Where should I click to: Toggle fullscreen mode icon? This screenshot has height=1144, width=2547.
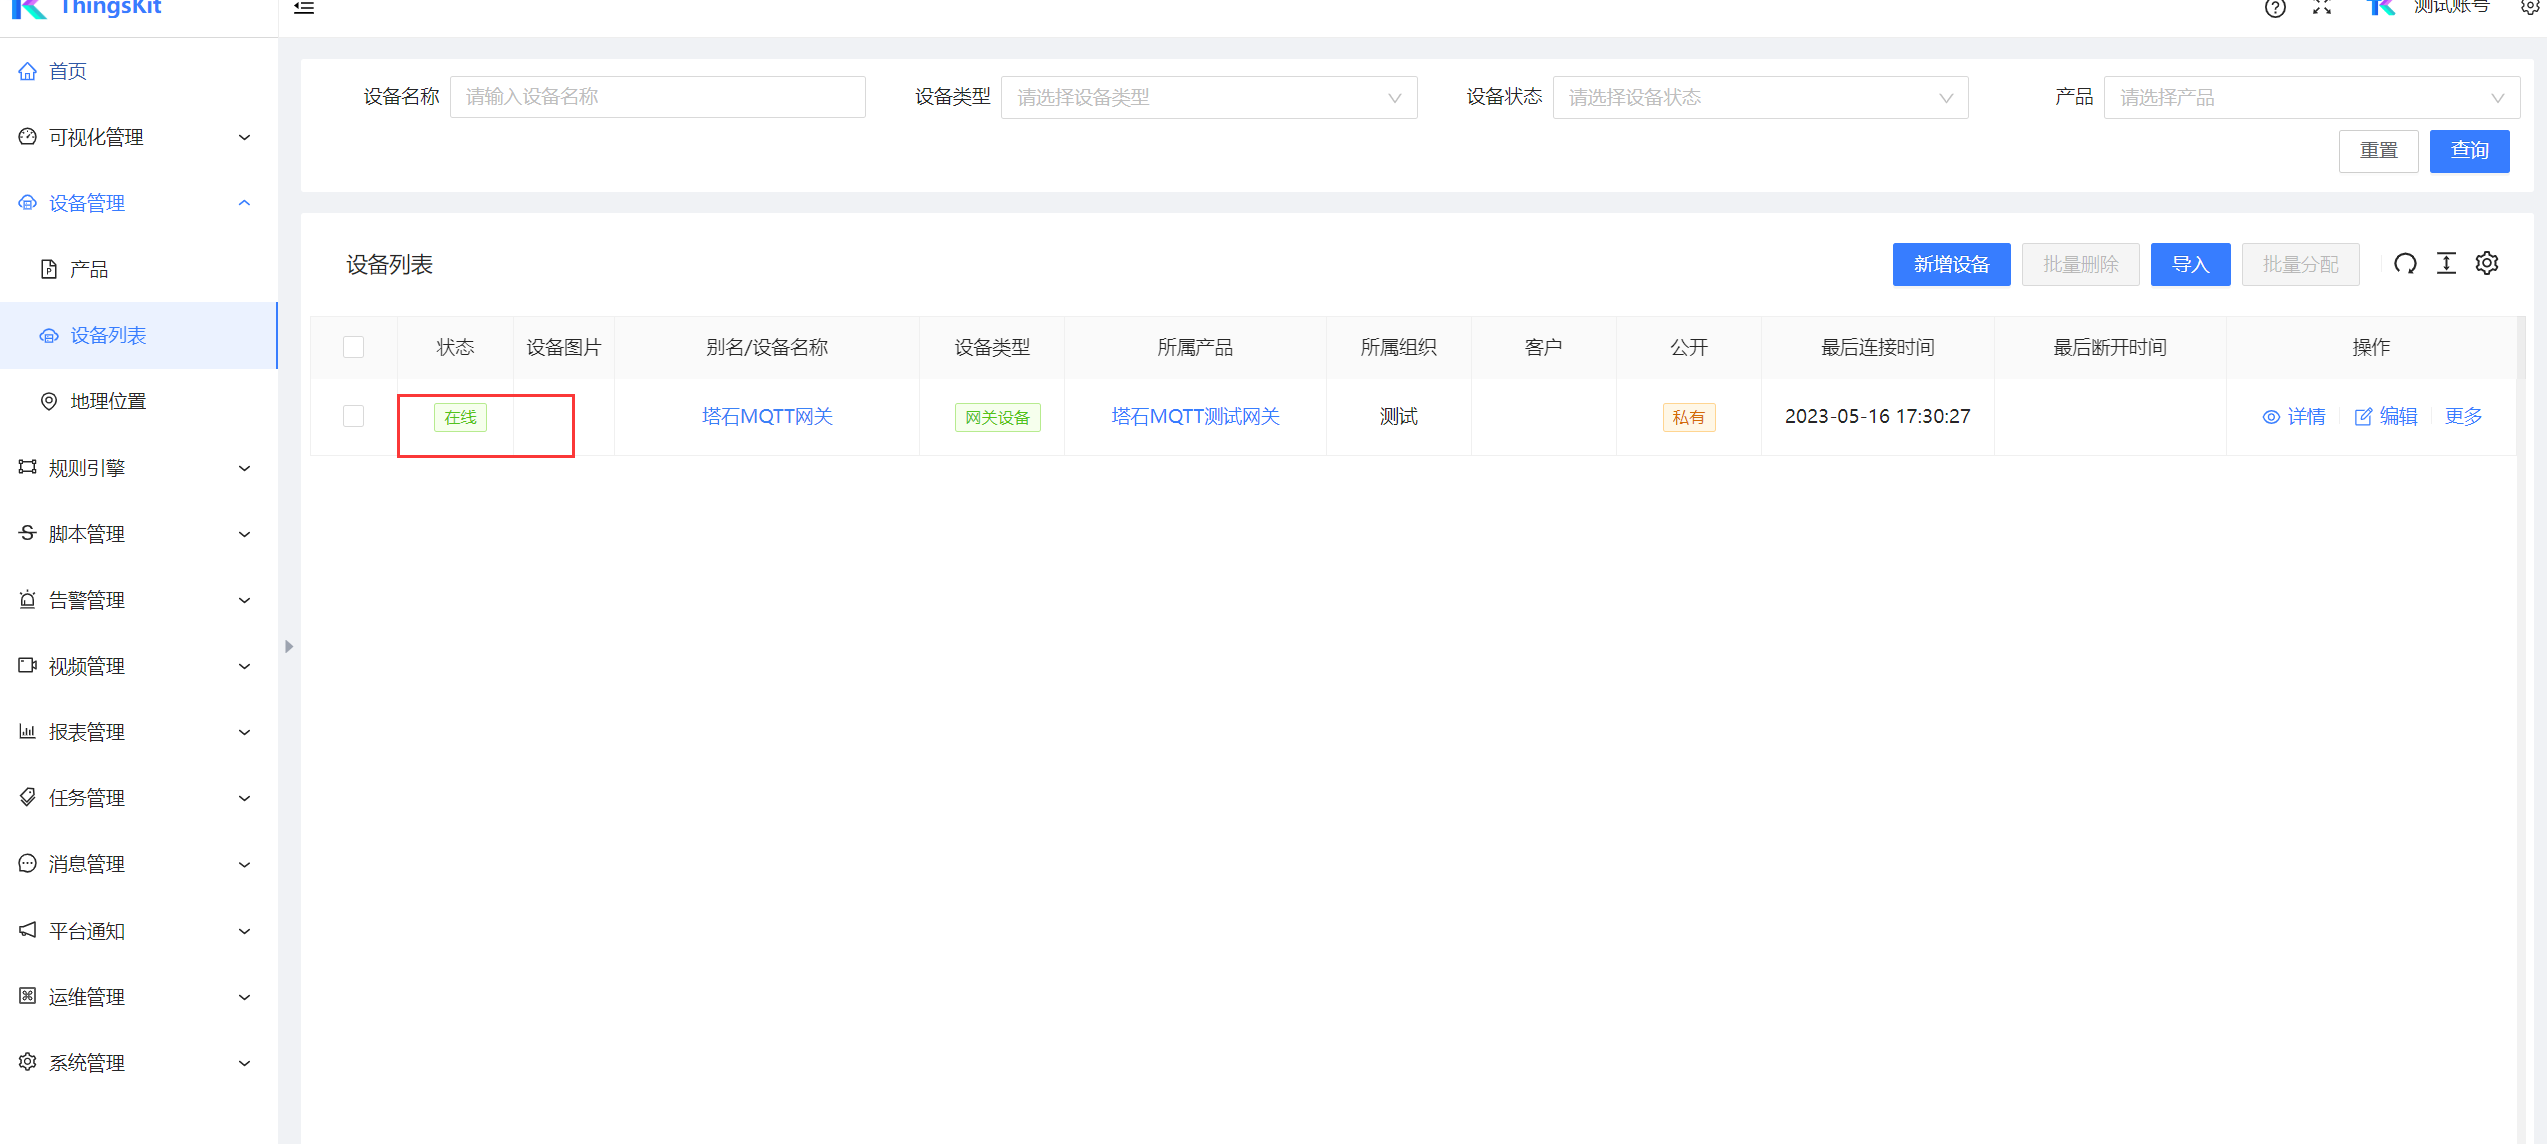coord(2322,8)
